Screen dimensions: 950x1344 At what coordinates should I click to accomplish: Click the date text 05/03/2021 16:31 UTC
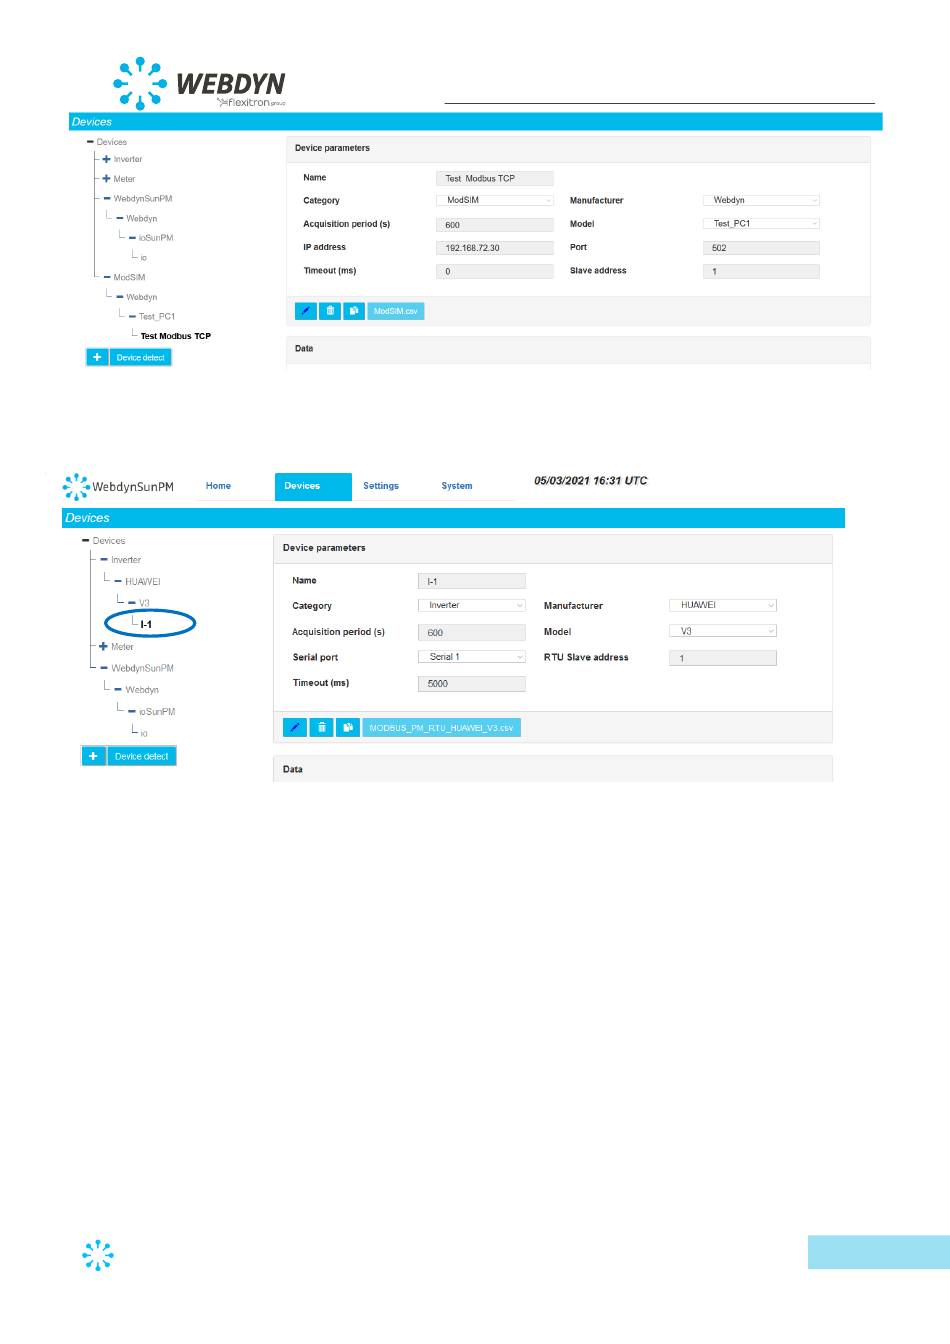tap(591, 481)
